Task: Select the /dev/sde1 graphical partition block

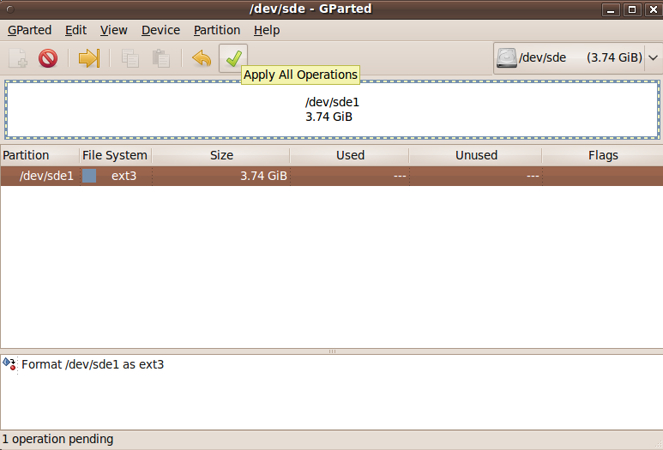Action: tap(331, 110)
